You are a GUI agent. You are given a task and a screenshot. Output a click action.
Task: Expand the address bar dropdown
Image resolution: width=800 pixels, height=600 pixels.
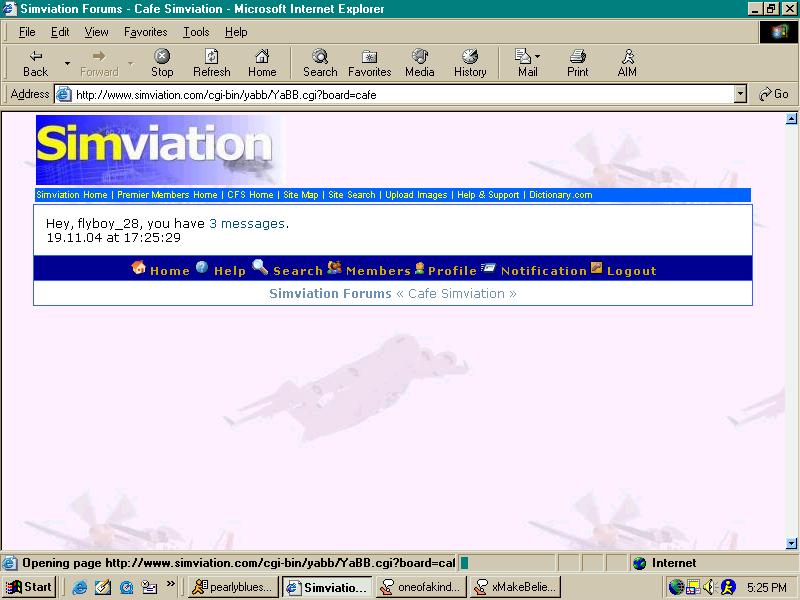[740, 94]
